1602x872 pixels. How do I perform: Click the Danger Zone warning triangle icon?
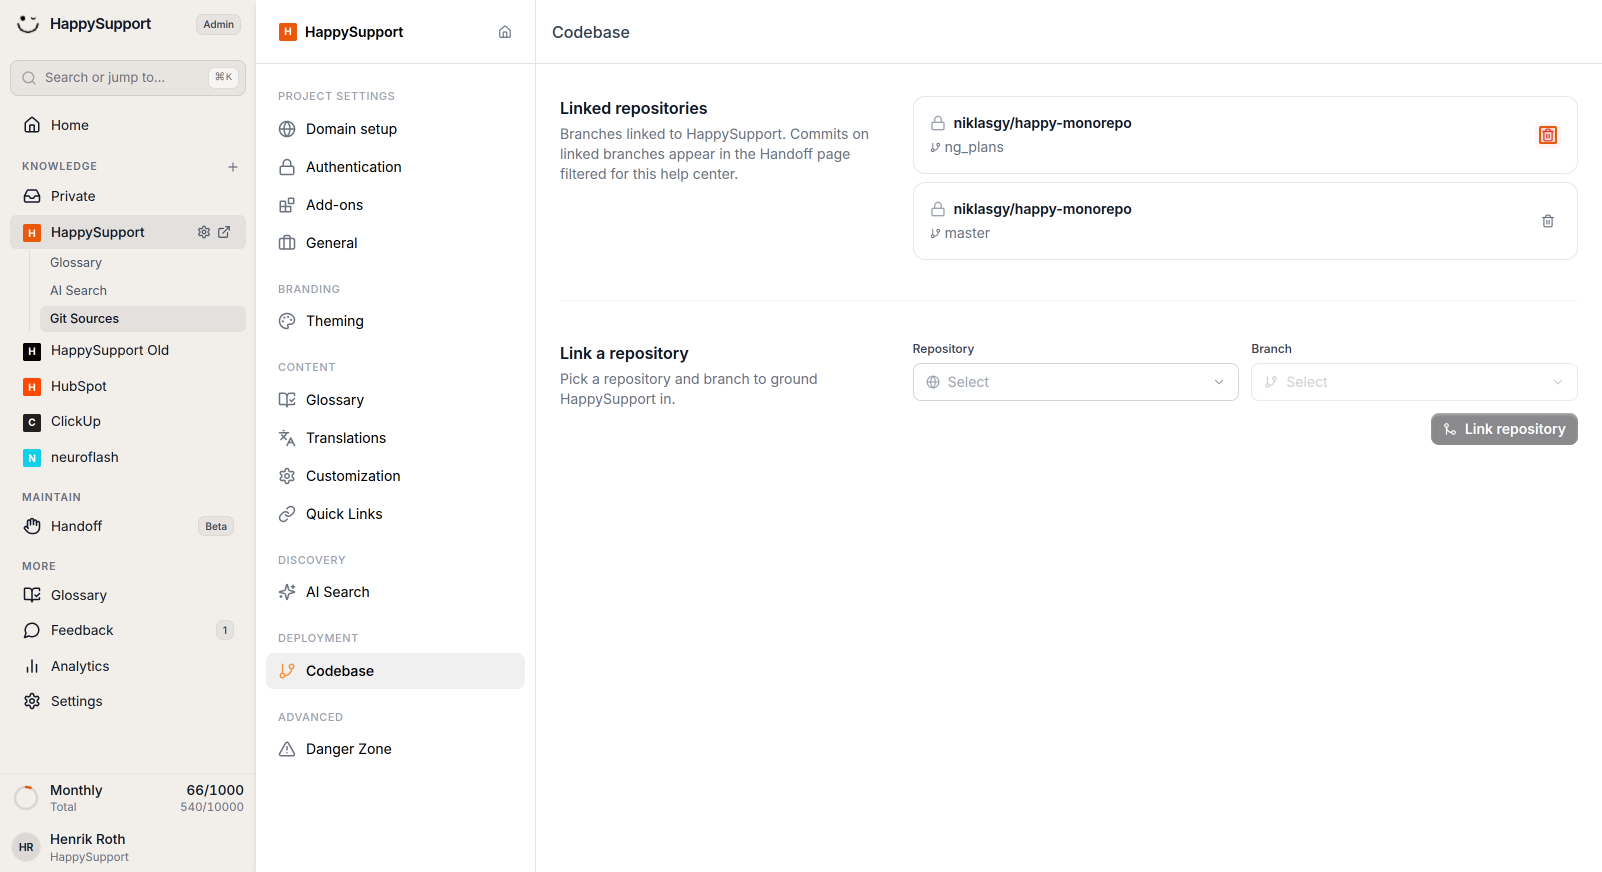click(x=287, y=749)
